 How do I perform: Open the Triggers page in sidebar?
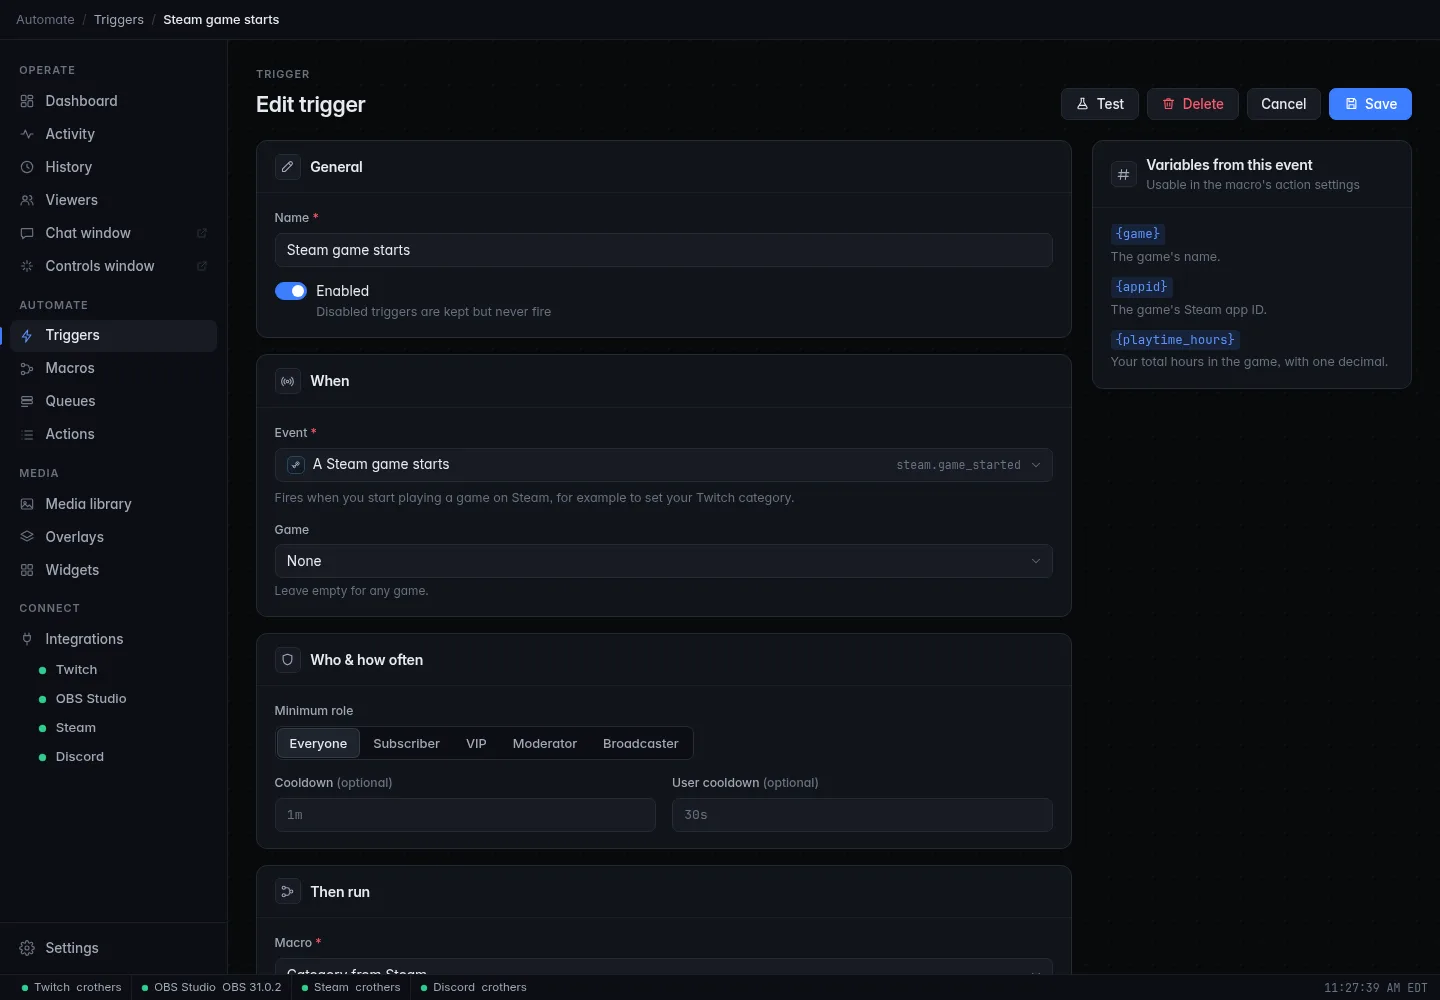coord(113,335)
